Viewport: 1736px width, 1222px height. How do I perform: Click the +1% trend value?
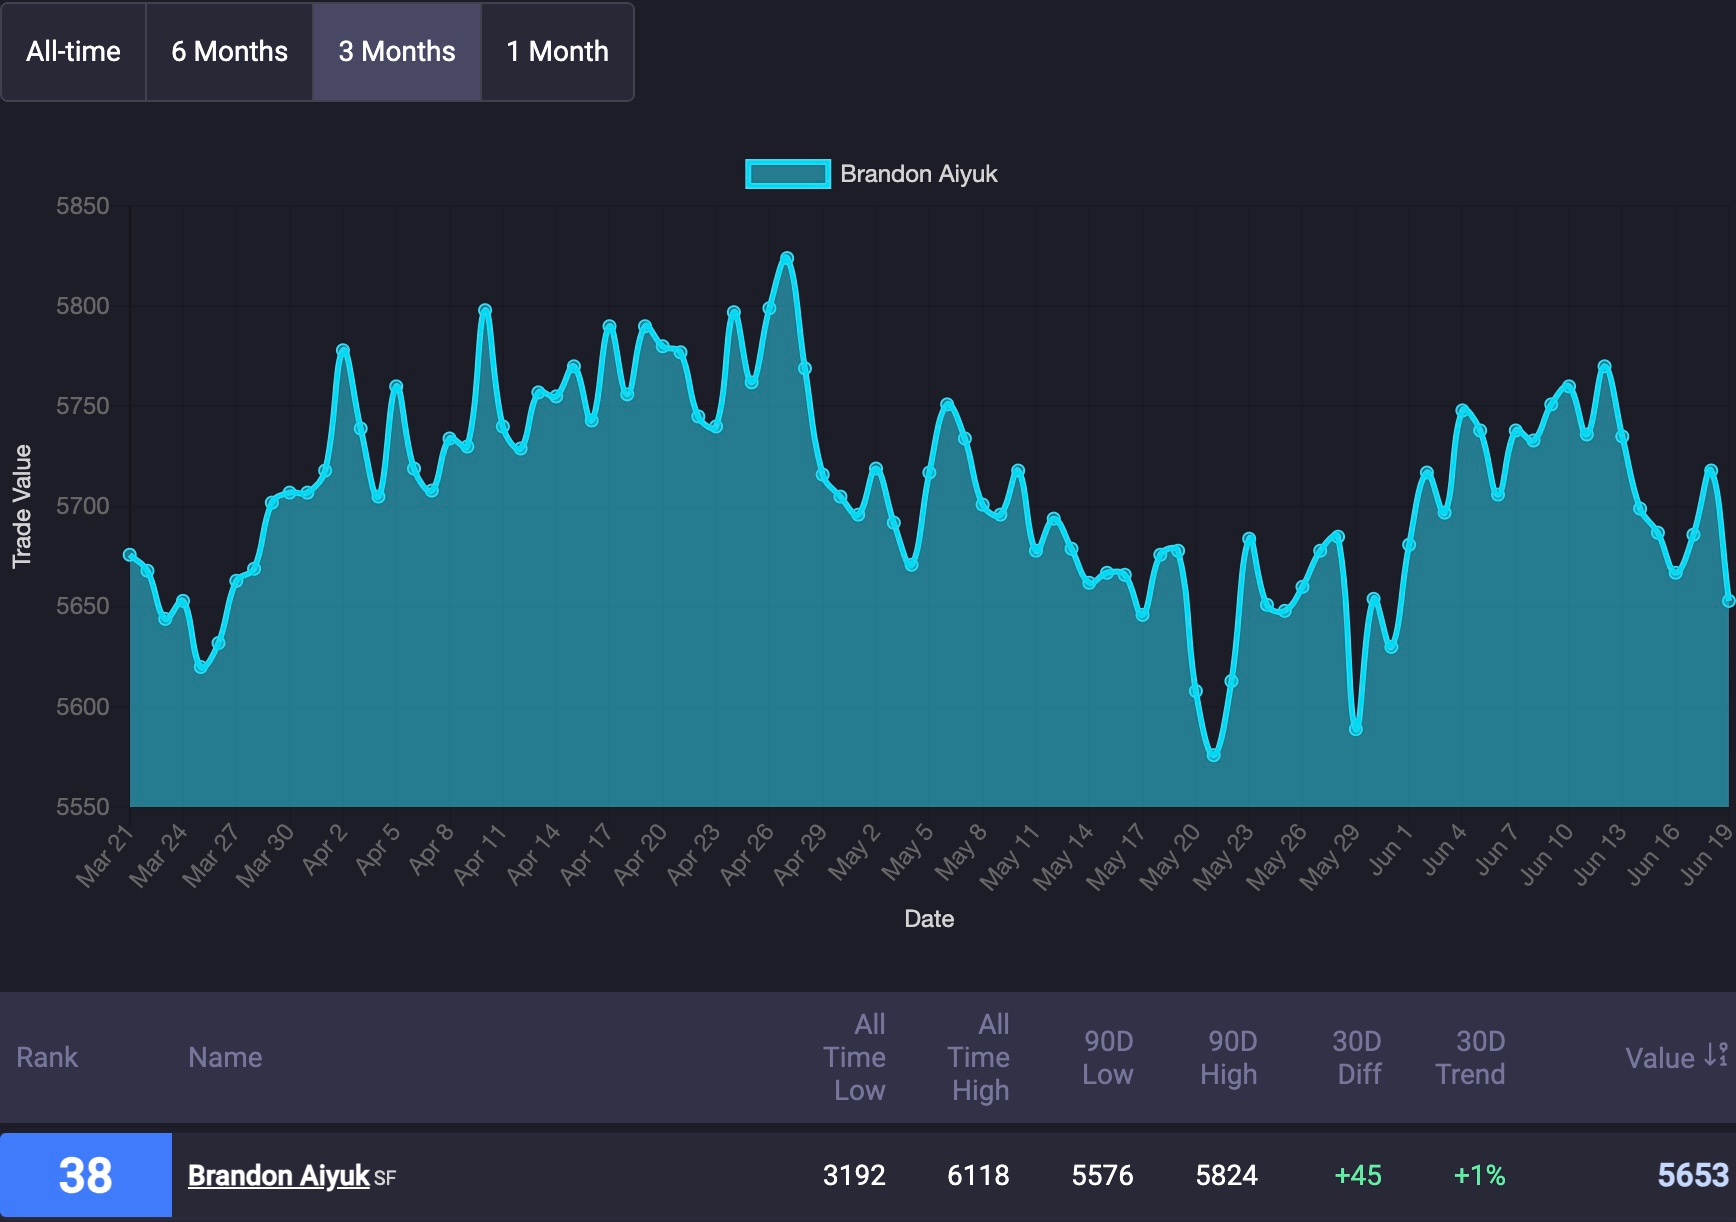(x=1479, y=1175)
